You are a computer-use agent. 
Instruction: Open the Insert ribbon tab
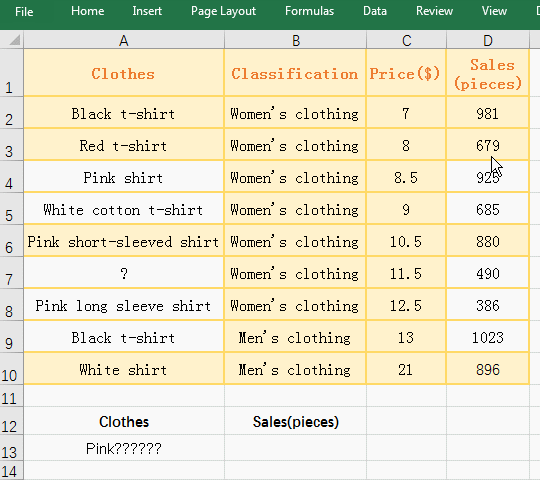pos(147,11)
